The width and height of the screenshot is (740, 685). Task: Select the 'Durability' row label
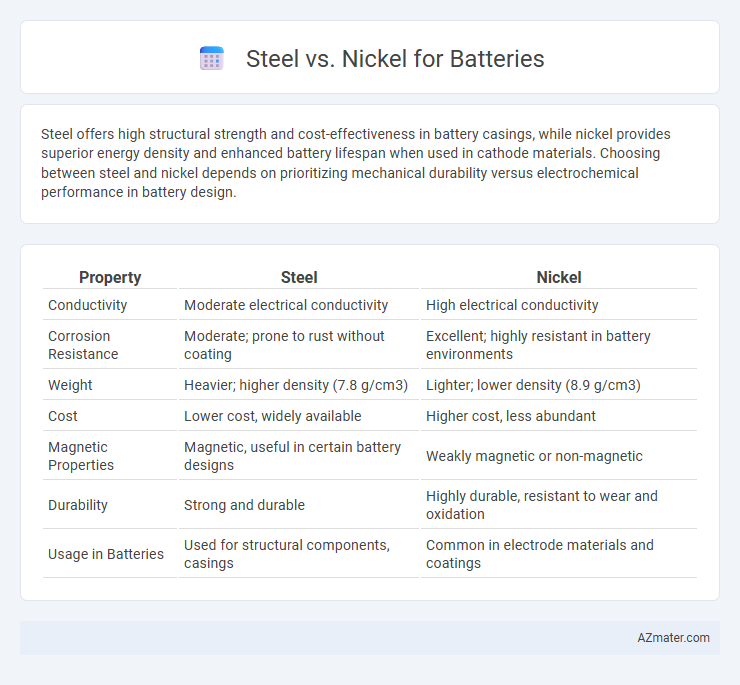click(78, 505)
